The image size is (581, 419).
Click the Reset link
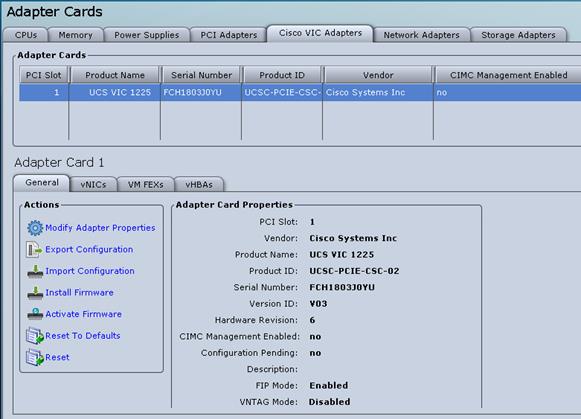tap(57, 358)
